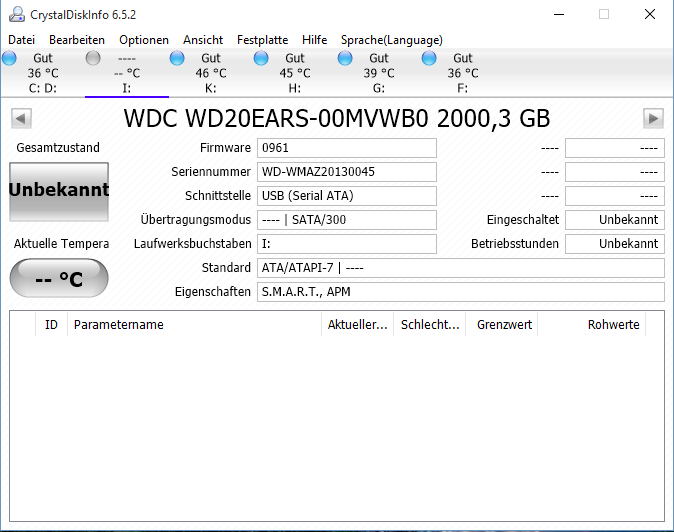Image resolution: width=674 pixels, height=532 pixels.
Task: Click the Schnittstelle field USB (Serial ATA)
Action: (347, 196)
